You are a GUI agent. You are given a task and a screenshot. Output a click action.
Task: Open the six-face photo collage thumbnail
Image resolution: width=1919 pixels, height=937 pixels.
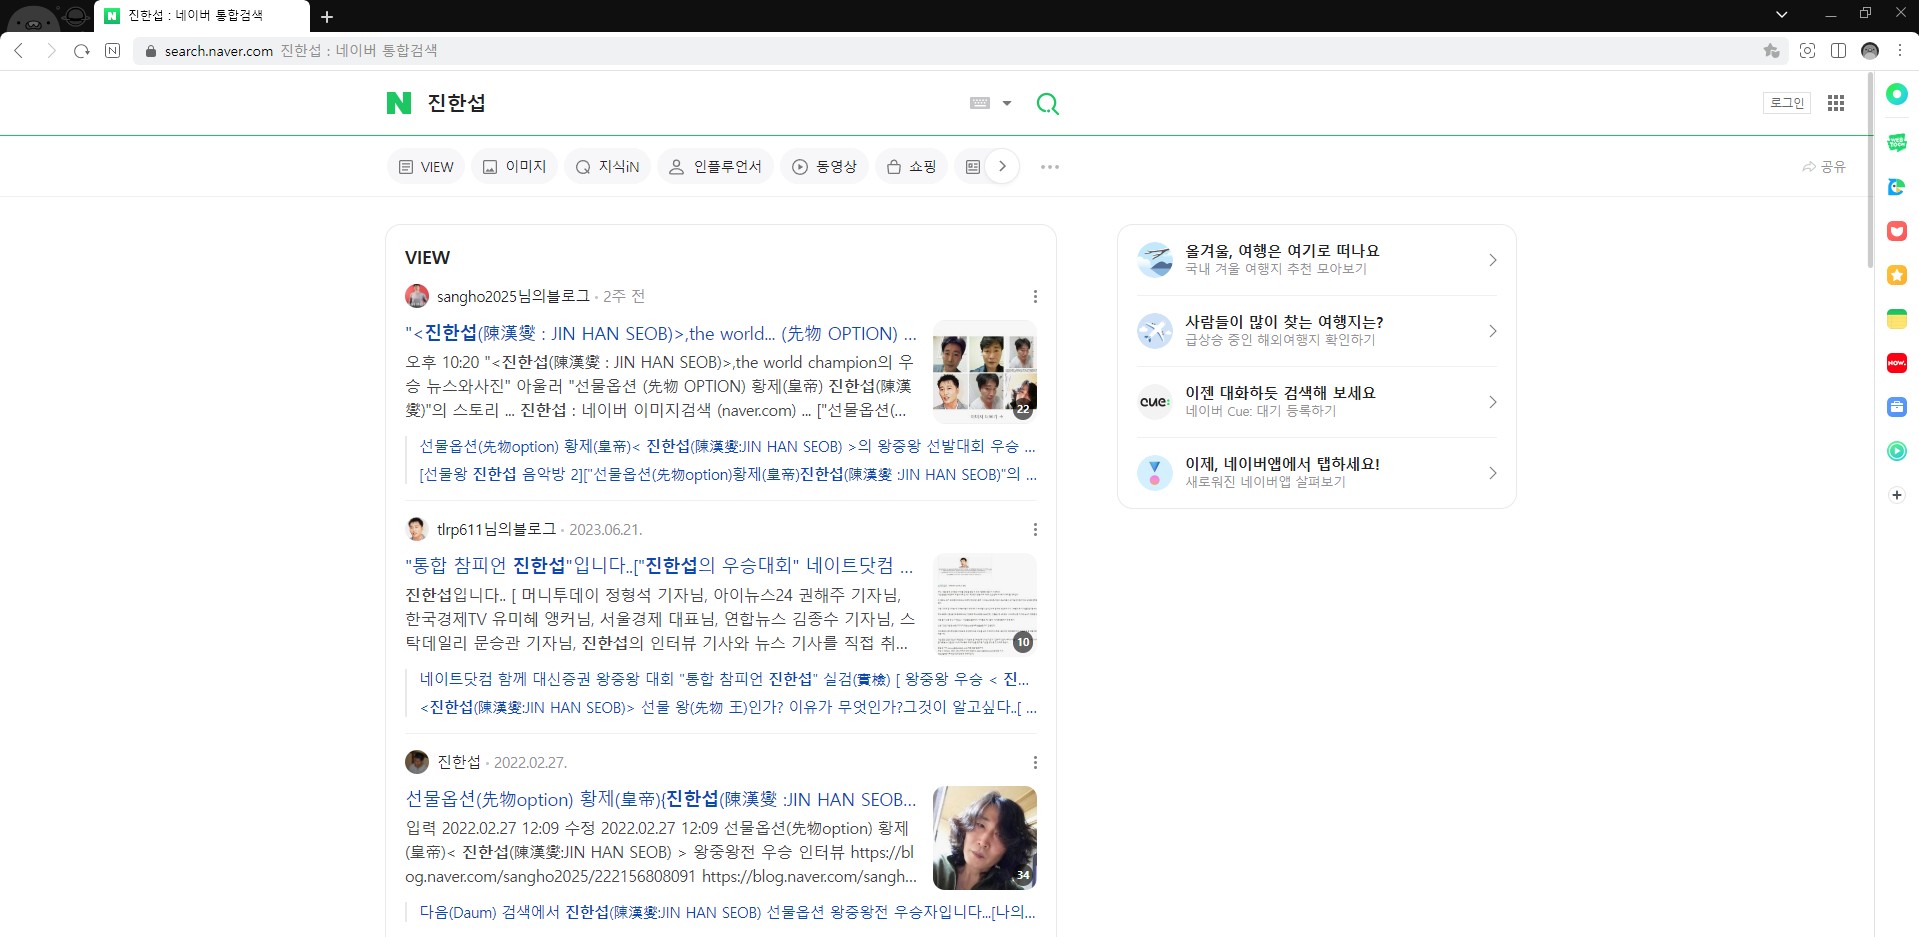coord(985,372)
